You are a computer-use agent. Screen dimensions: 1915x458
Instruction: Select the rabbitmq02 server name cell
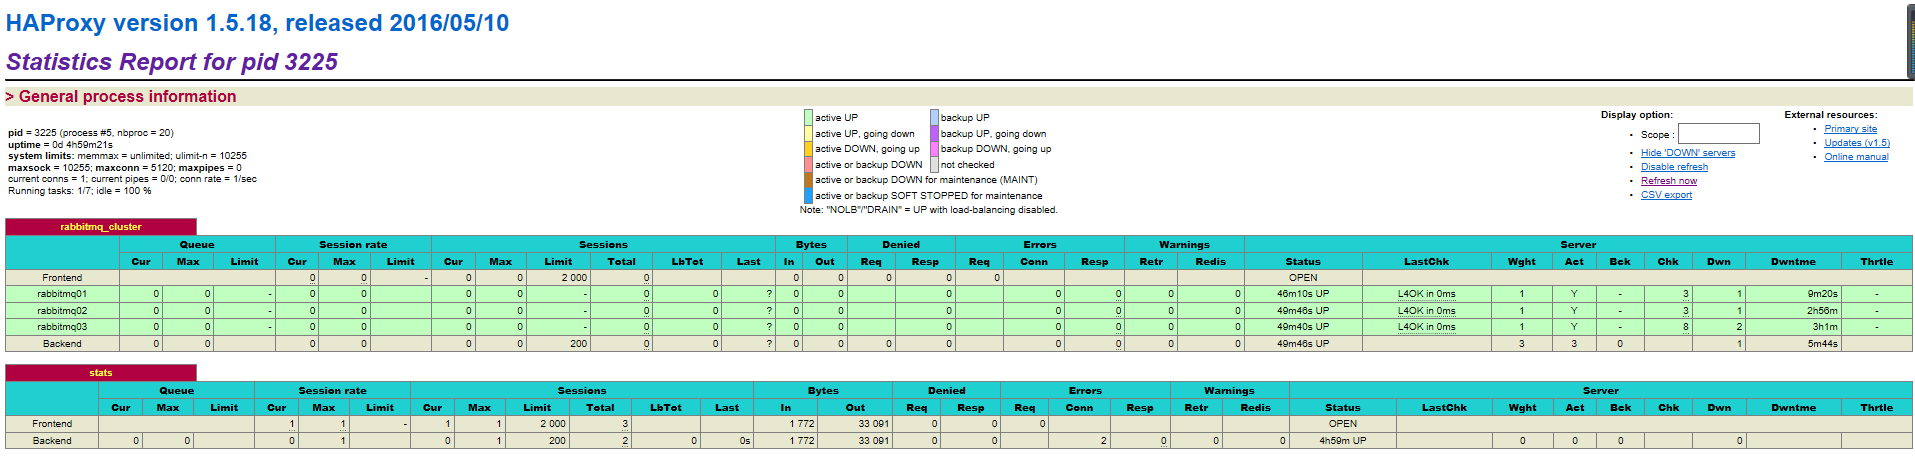tap(62, 311)
